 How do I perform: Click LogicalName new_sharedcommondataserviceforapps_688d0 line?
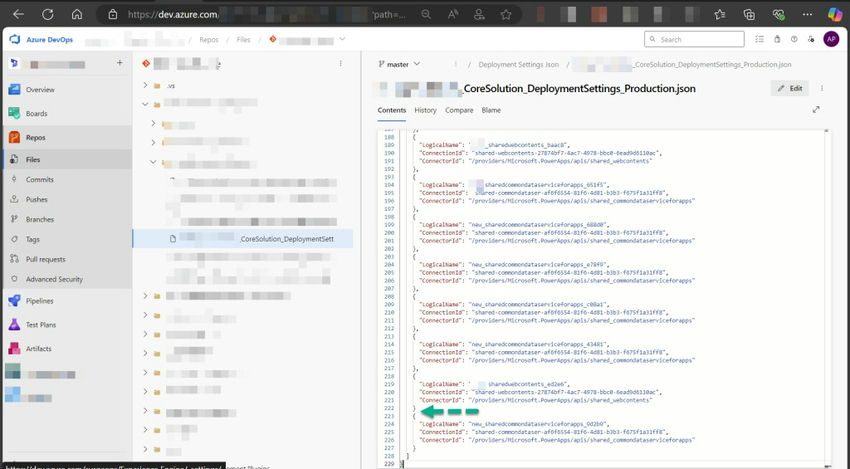coord(514,225)
